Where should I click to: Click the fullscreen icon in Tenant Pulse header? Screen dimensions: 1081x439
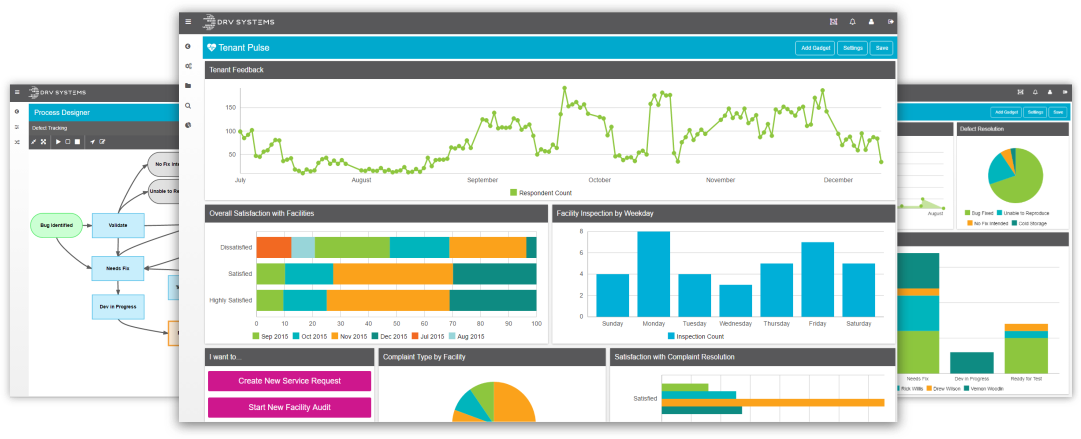pyautogui.click(x=833, y=22)
